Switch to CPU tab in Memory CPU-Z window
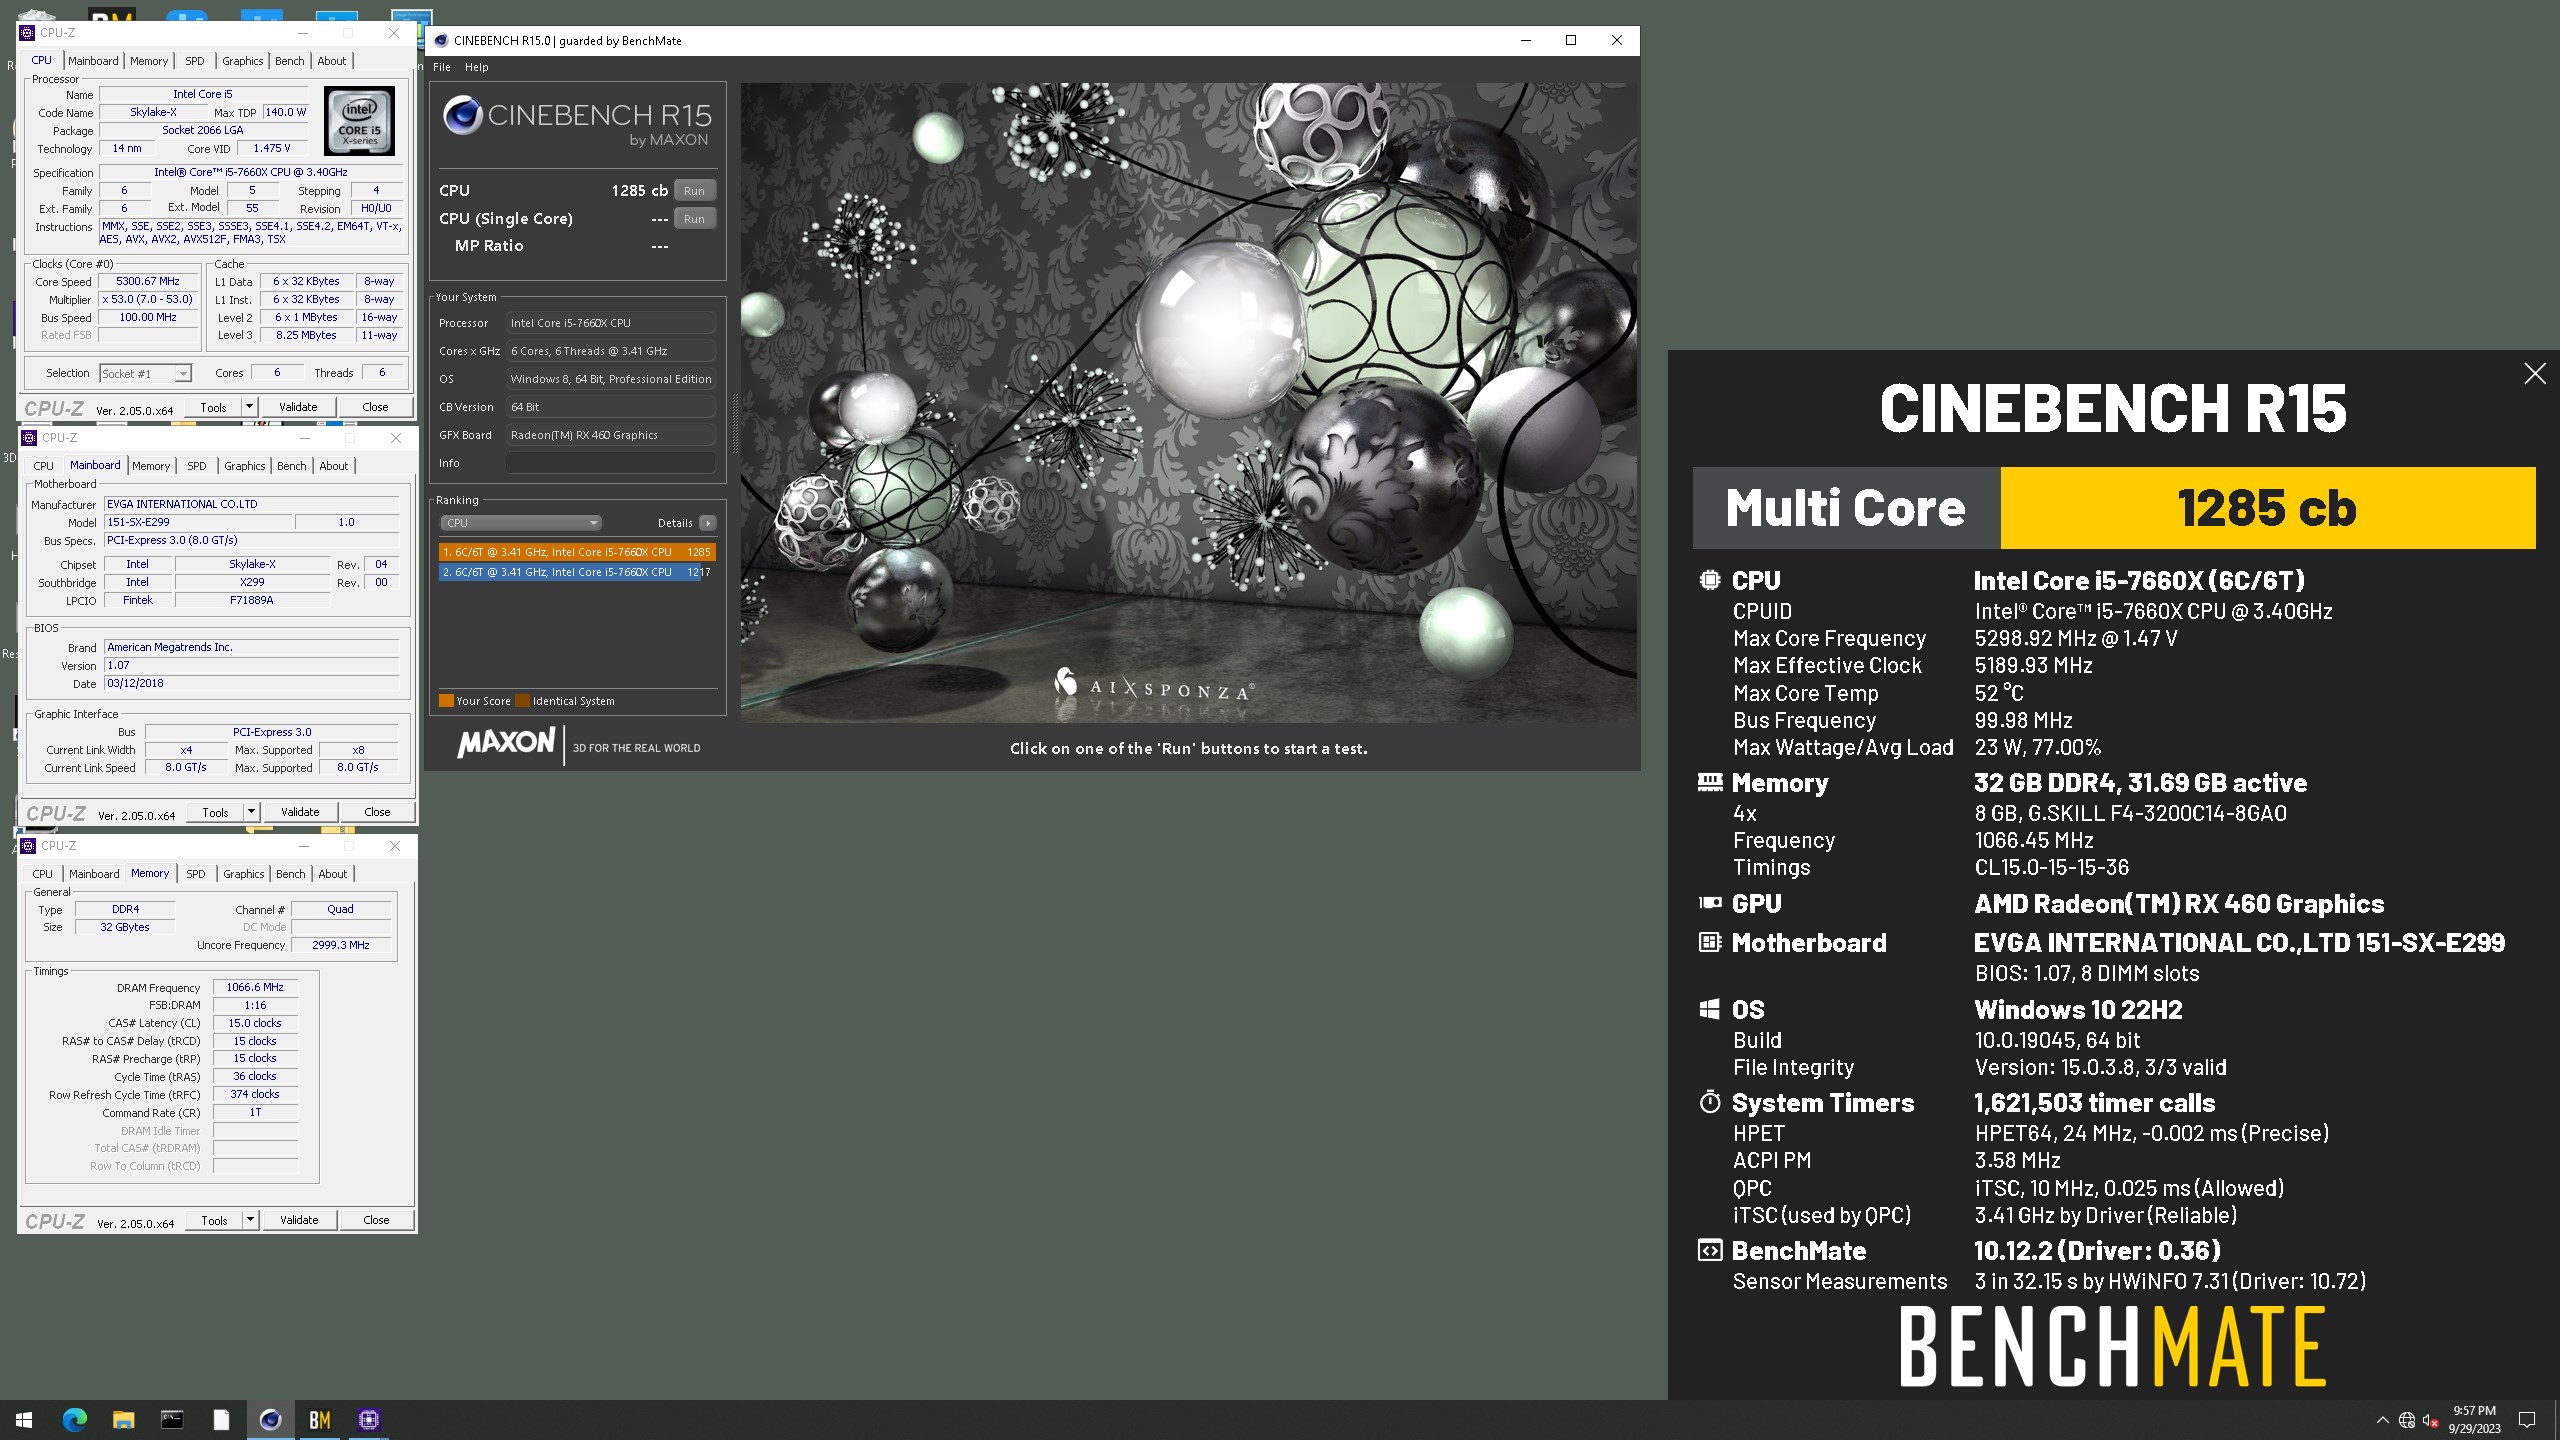This screenshot has width=2560, height=1440. point(43,874)
